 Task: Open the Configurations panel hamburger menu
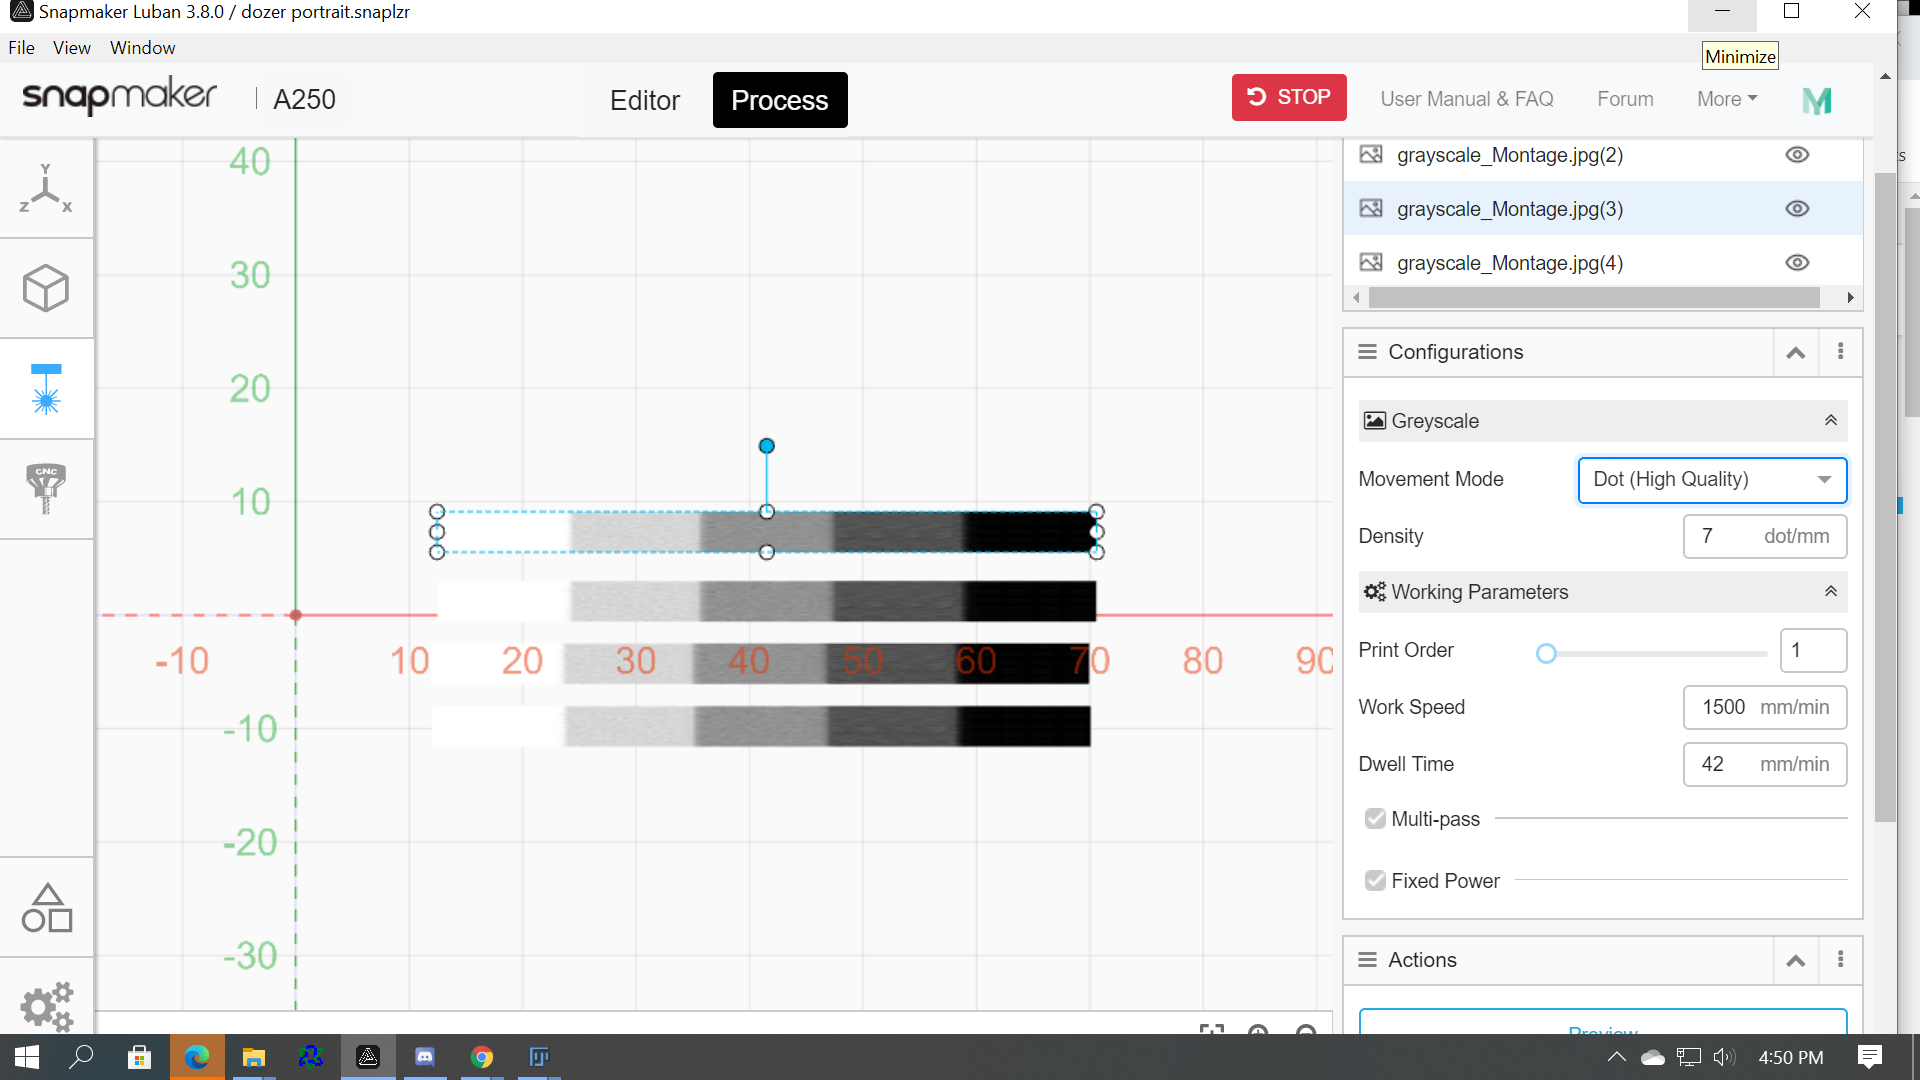1366,352
